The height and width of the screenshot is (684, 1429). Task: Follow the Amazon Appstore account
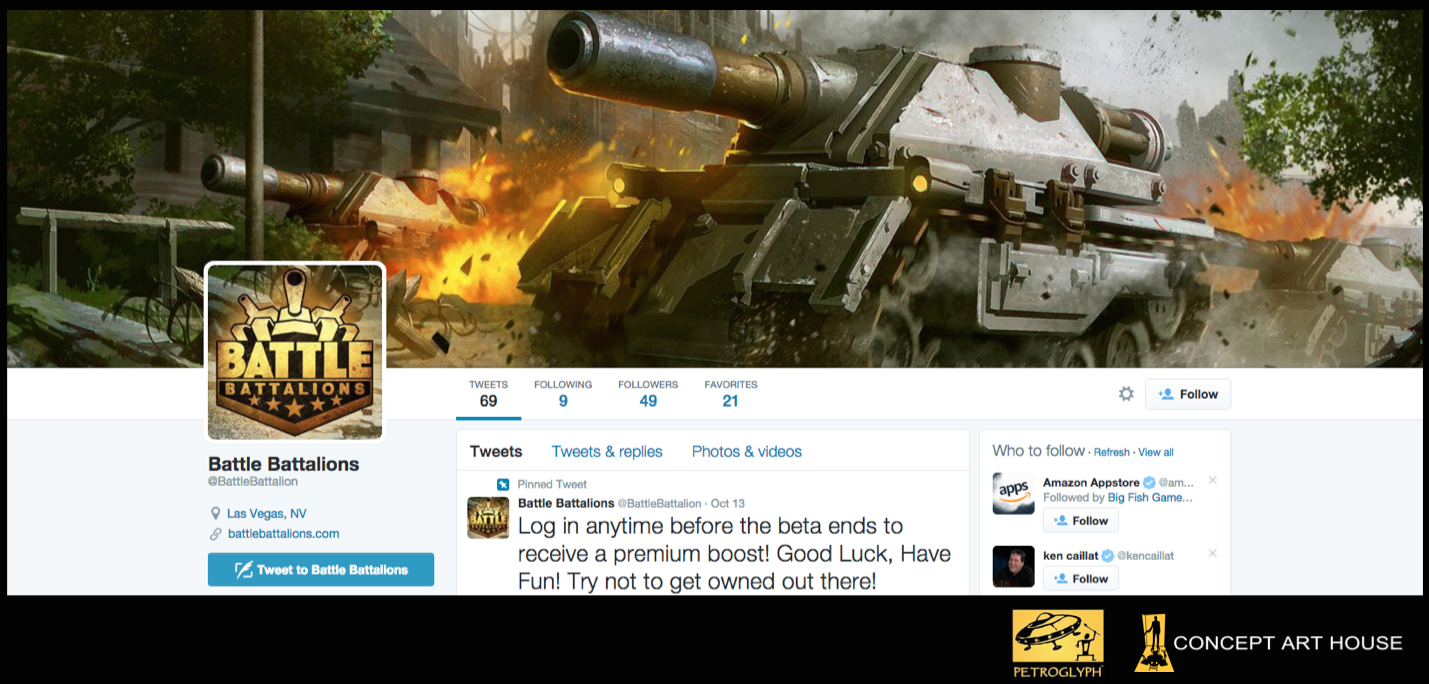pyautogui.click(x=1081, y=520)
